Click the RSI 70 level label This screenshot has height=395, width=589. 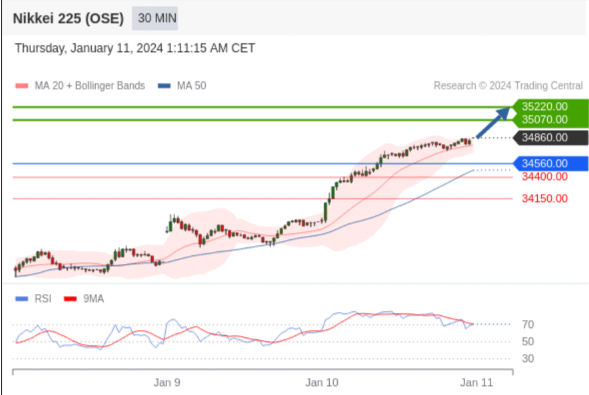pyautogui.click(x=528, y=324)
